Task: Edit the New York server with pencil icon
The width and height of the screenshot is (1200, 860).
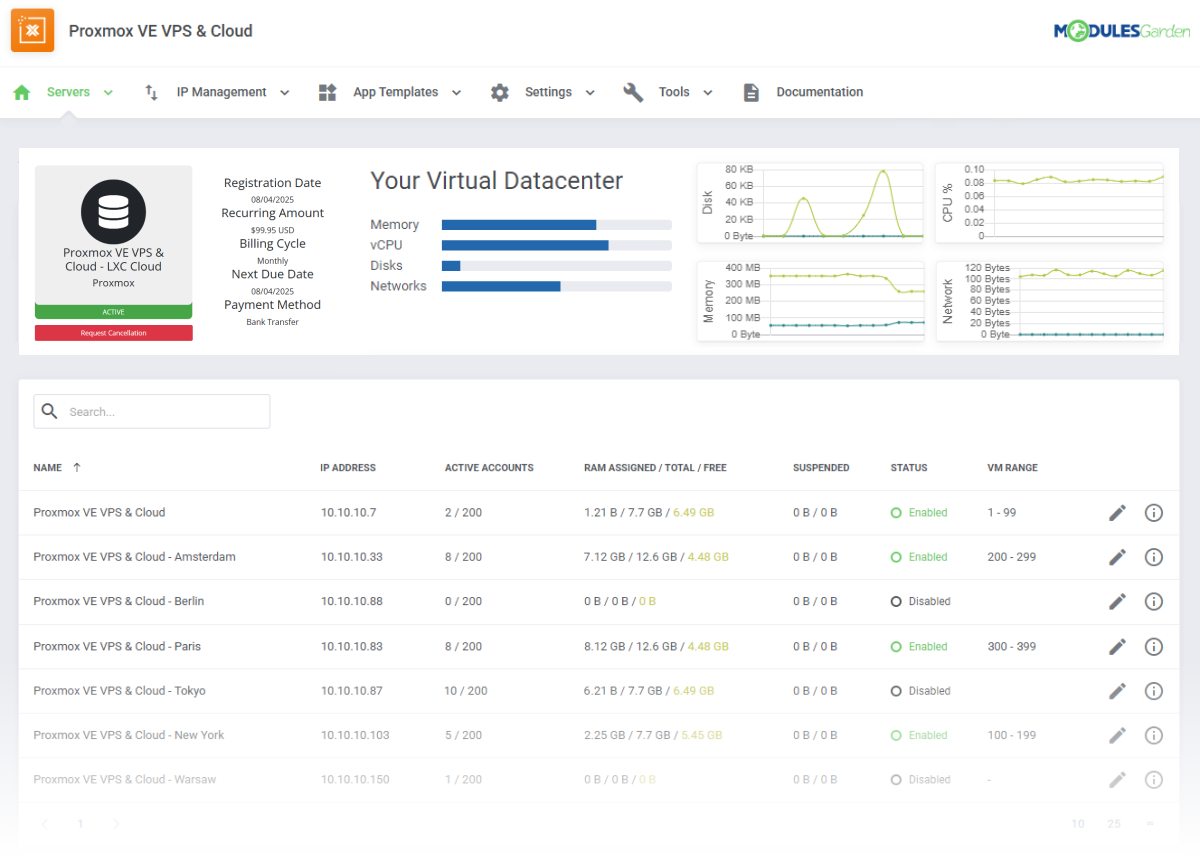Action: click(1117, 735)
